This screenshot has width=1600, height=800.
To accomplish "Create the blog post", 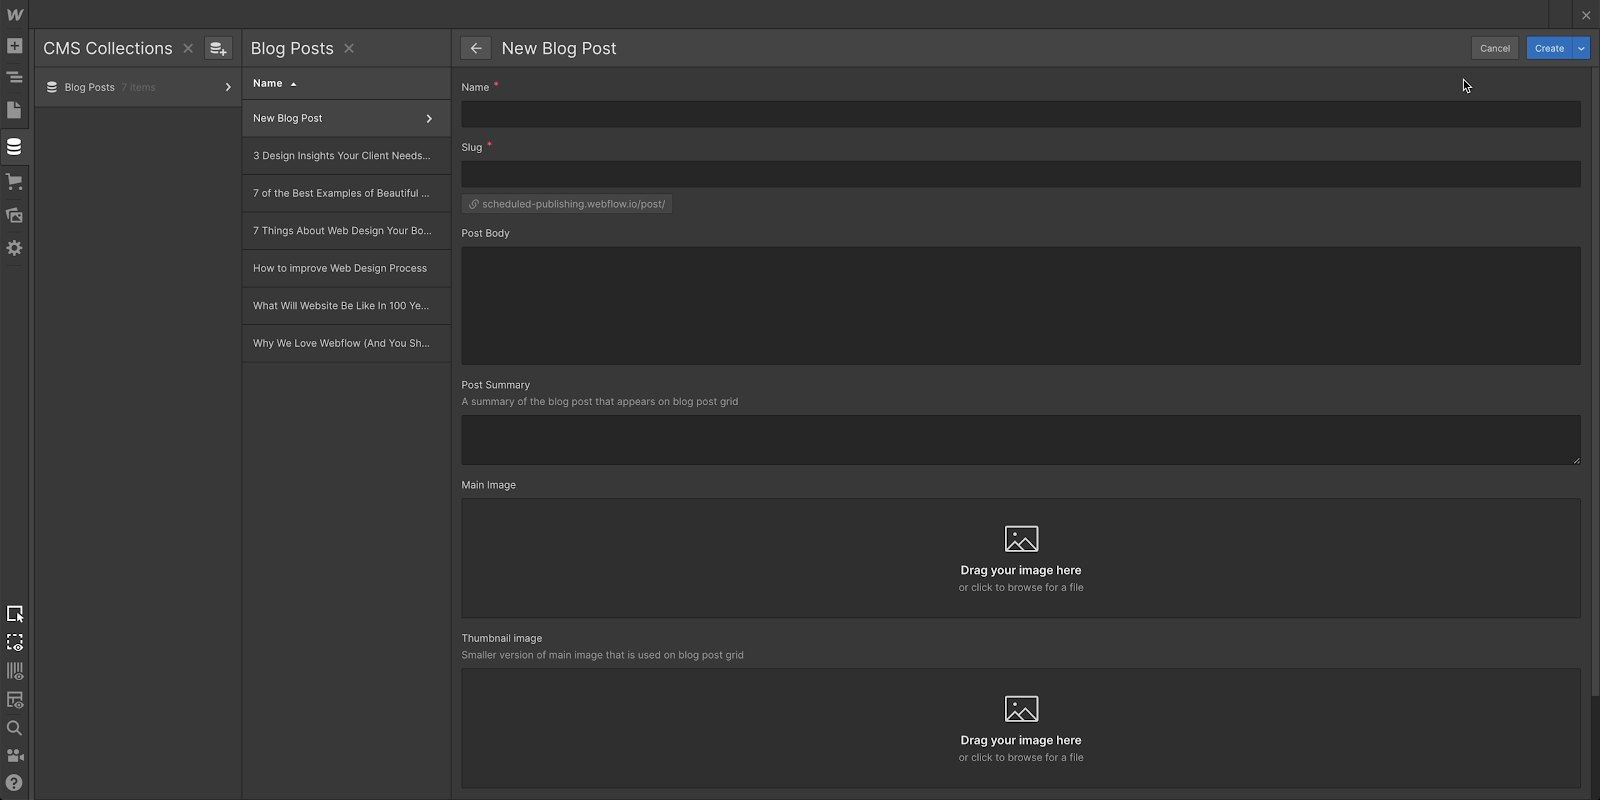I will point(1549,48).
